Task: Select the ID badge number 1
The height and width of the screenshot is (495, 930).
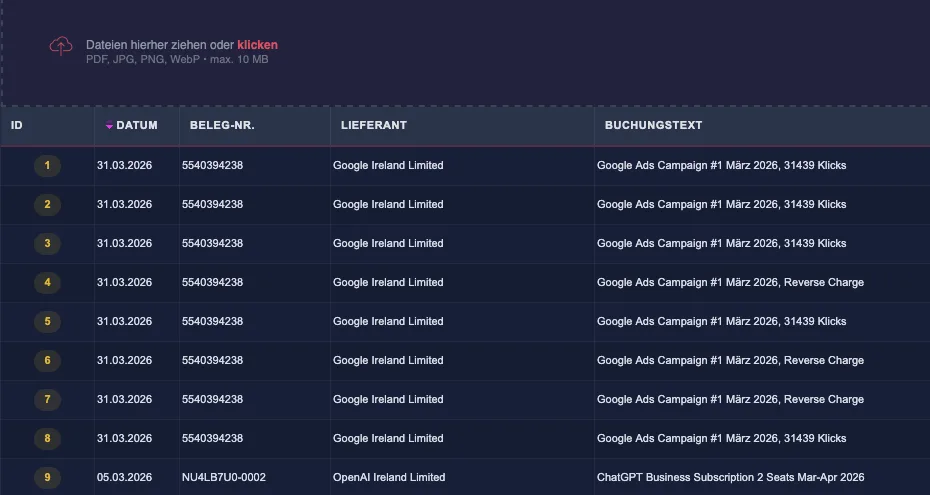Action: tap(47, 165)
